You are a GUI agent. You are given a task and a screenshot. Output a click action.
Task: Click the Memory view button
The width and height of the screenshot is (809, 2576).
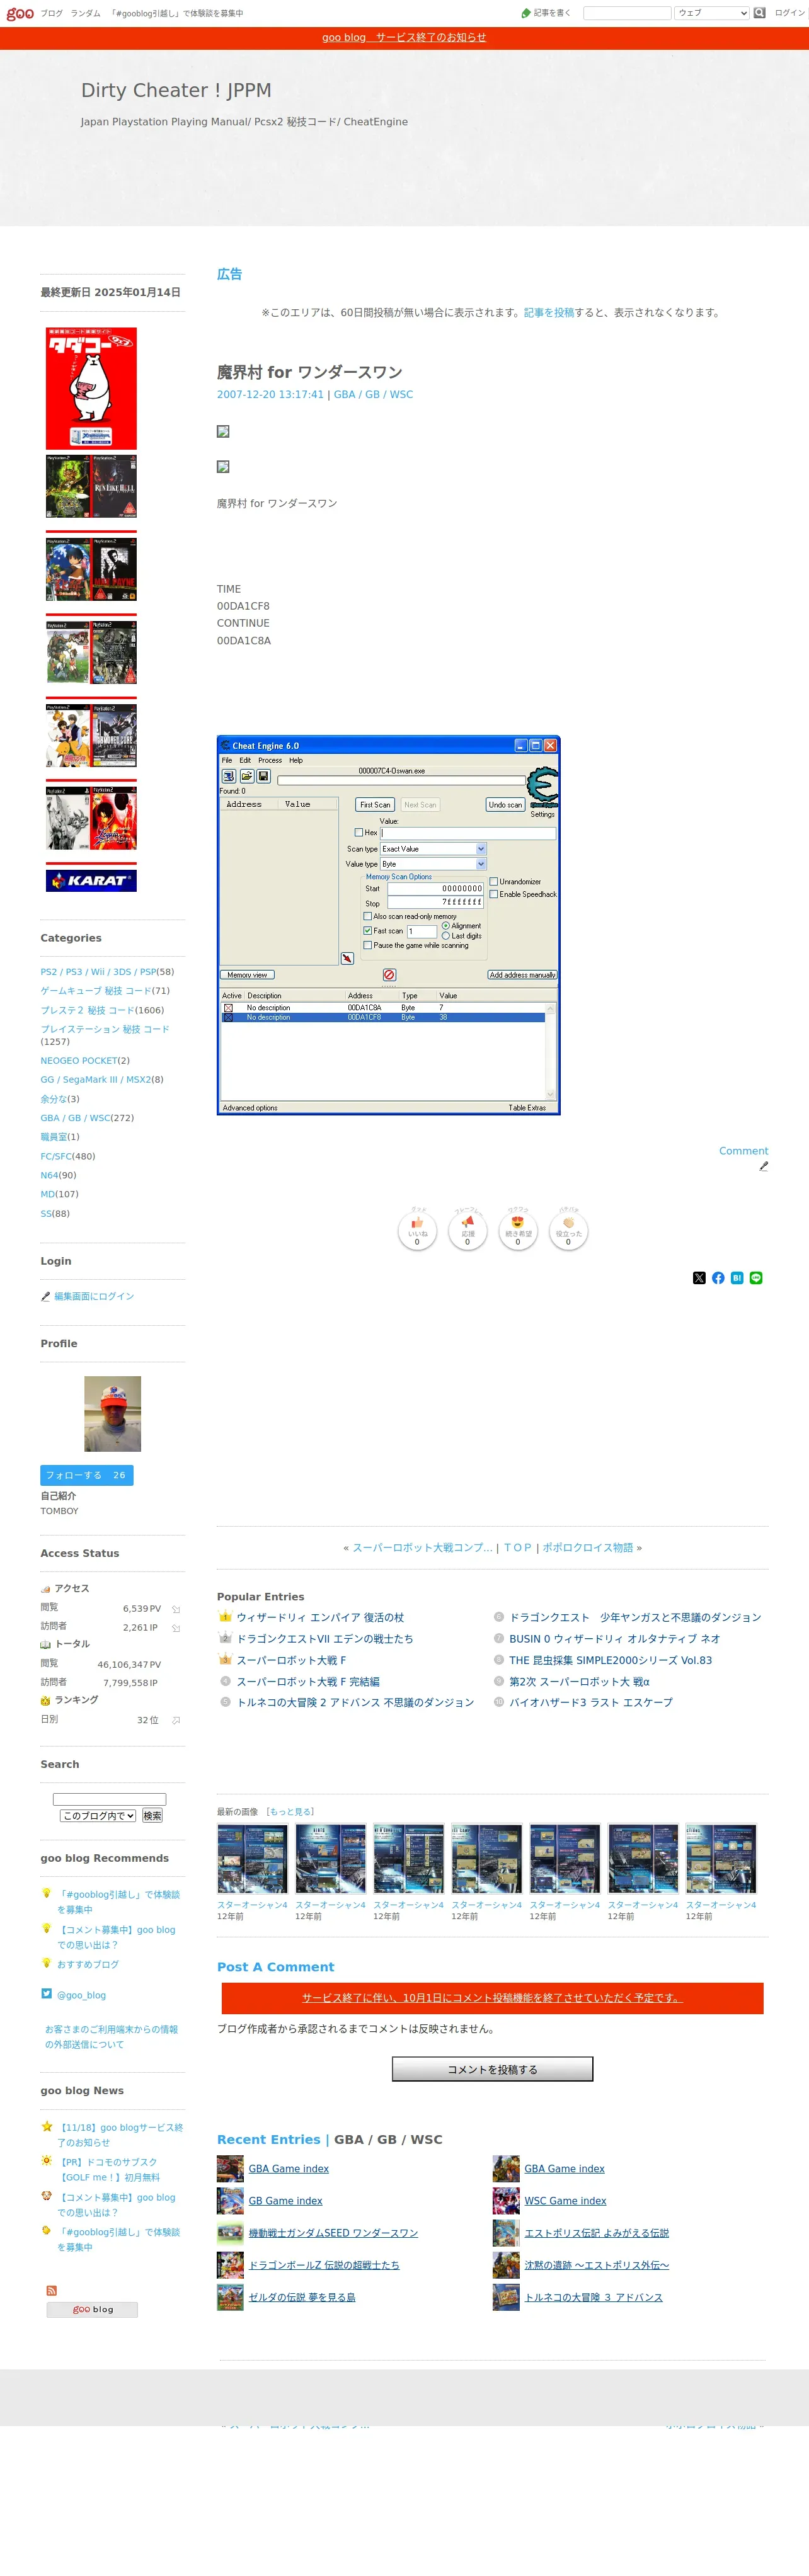(x=247, y=975)
